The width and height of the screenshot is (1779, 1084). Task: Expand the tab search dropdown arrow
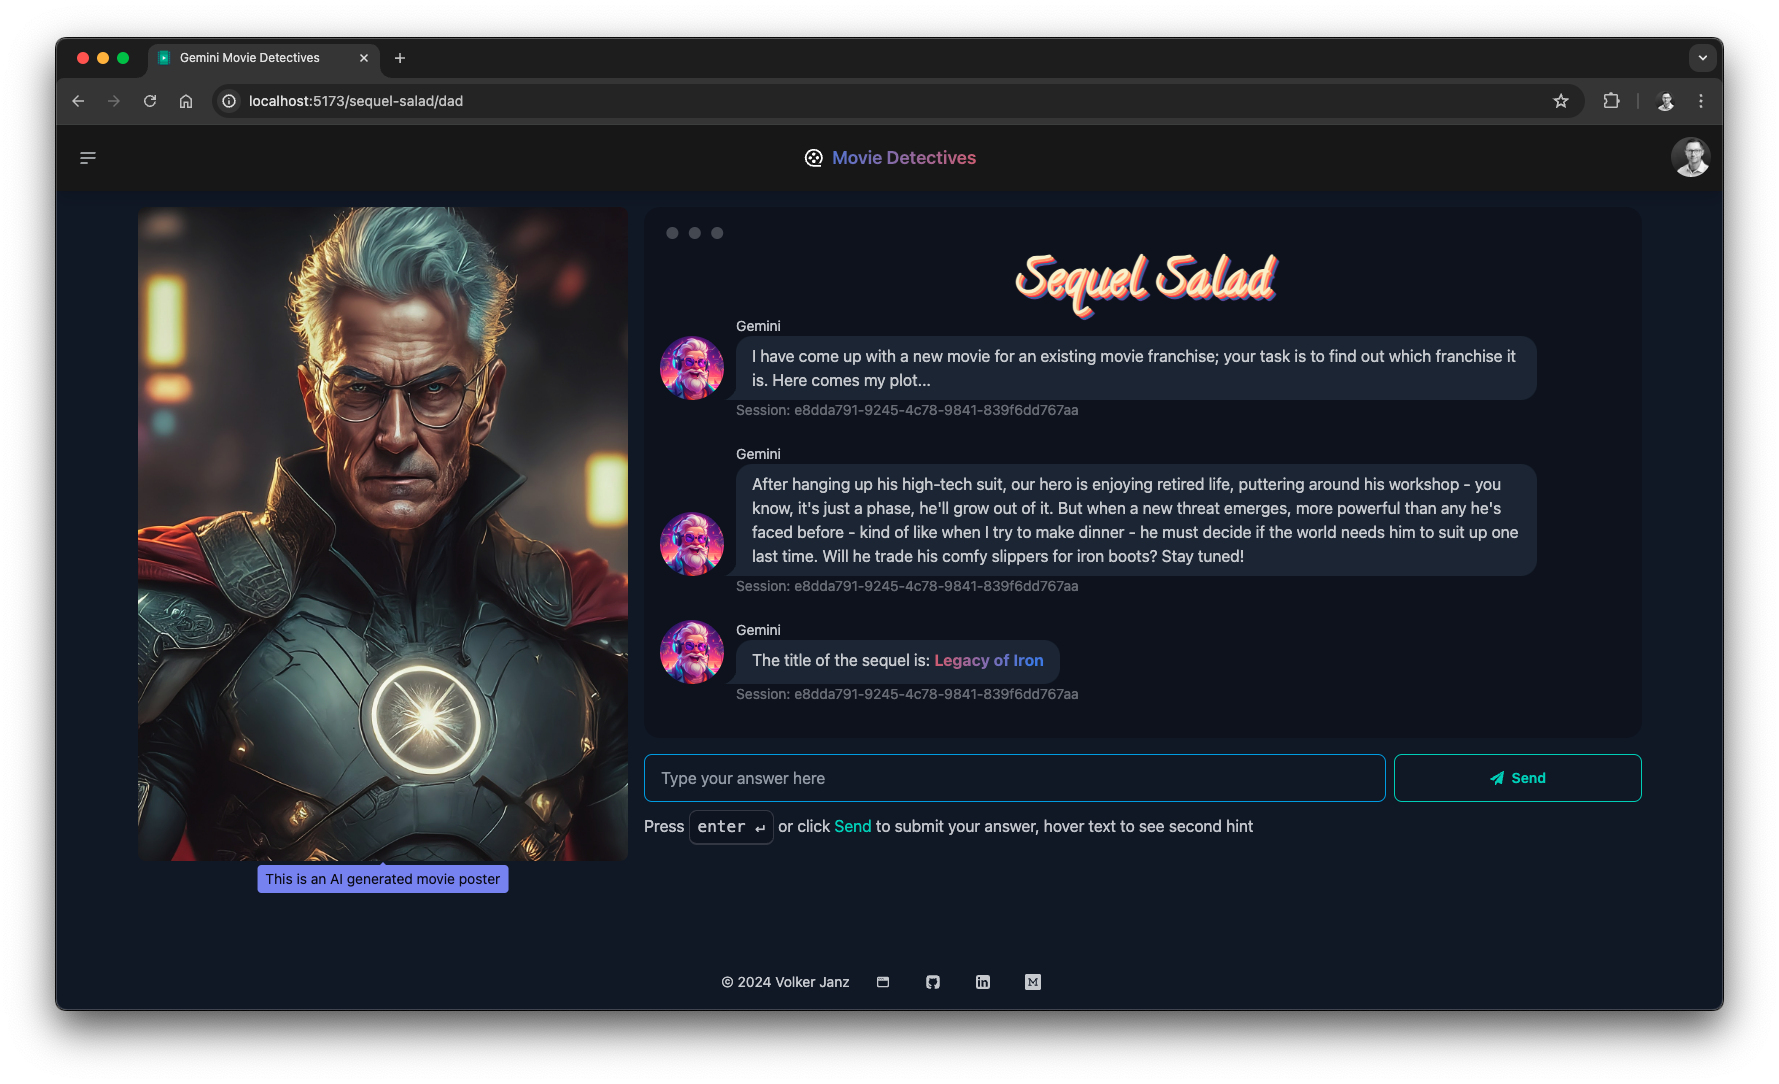coord(1703,58)
